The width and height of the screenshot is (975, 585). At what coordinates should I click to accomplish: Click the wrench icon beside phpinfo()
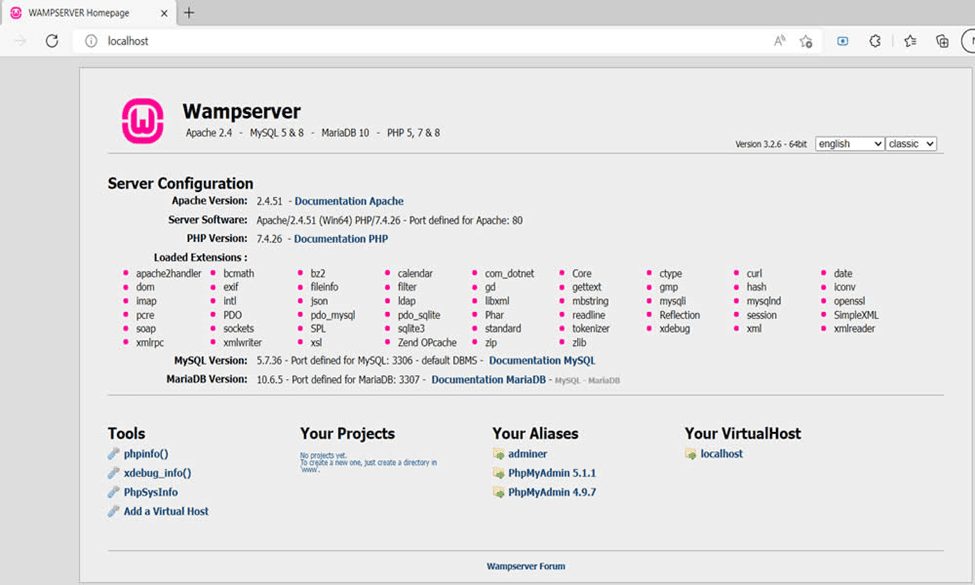click(113, 454)
